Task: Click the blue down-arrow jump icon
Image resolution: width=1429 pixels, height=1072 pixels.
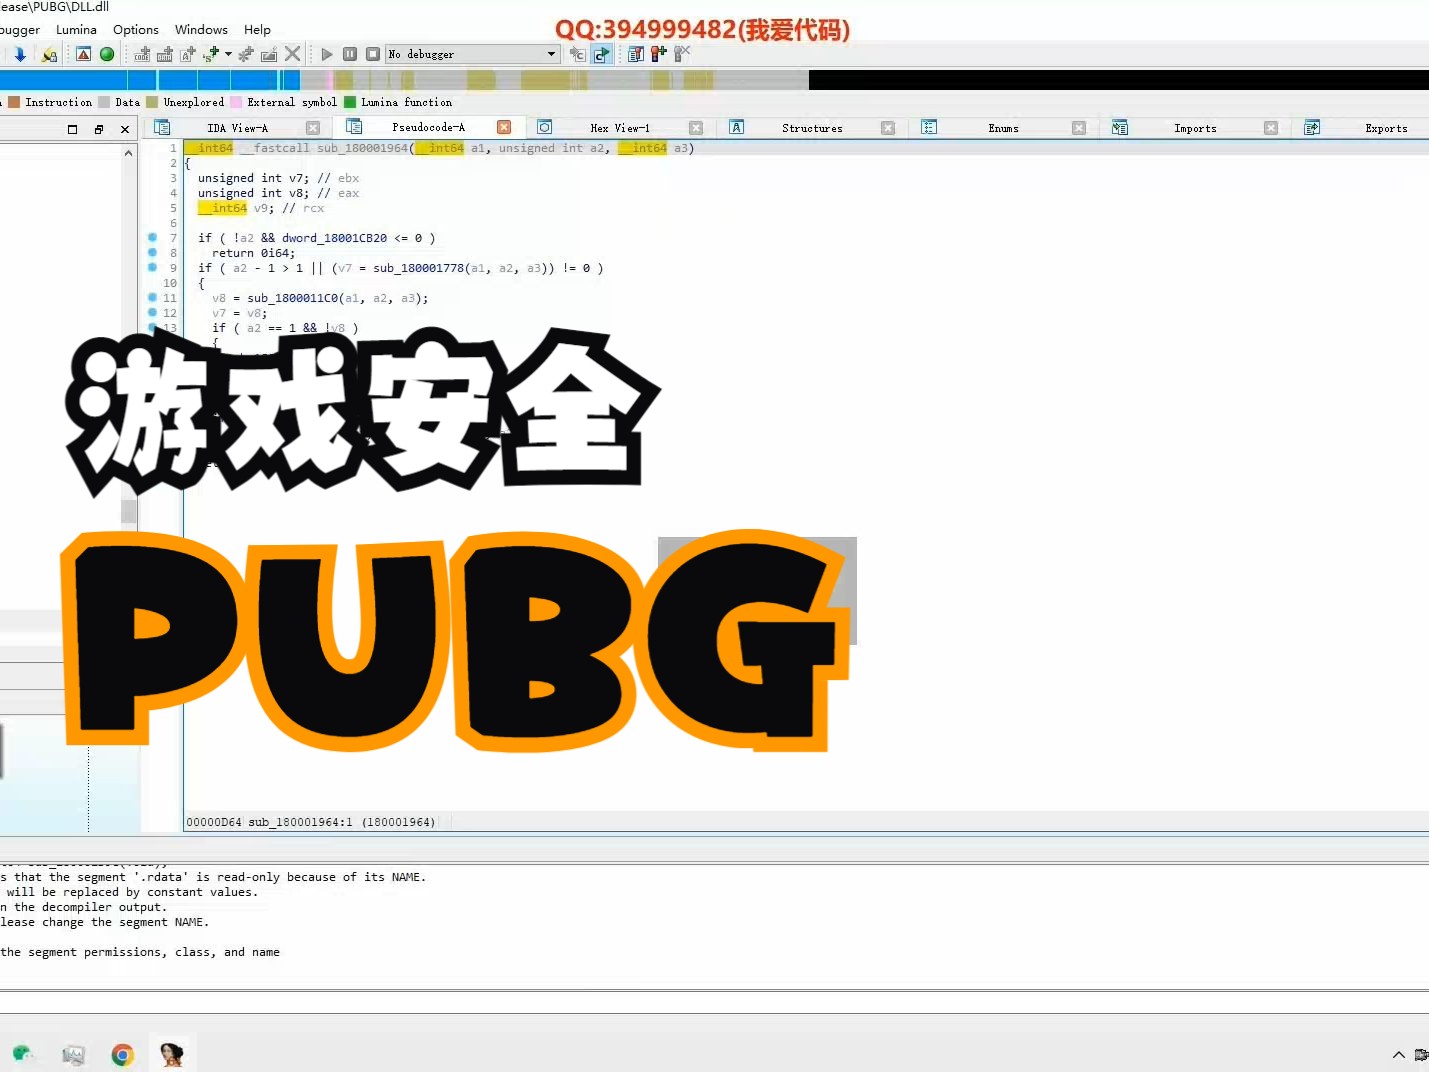Action: 20,54
